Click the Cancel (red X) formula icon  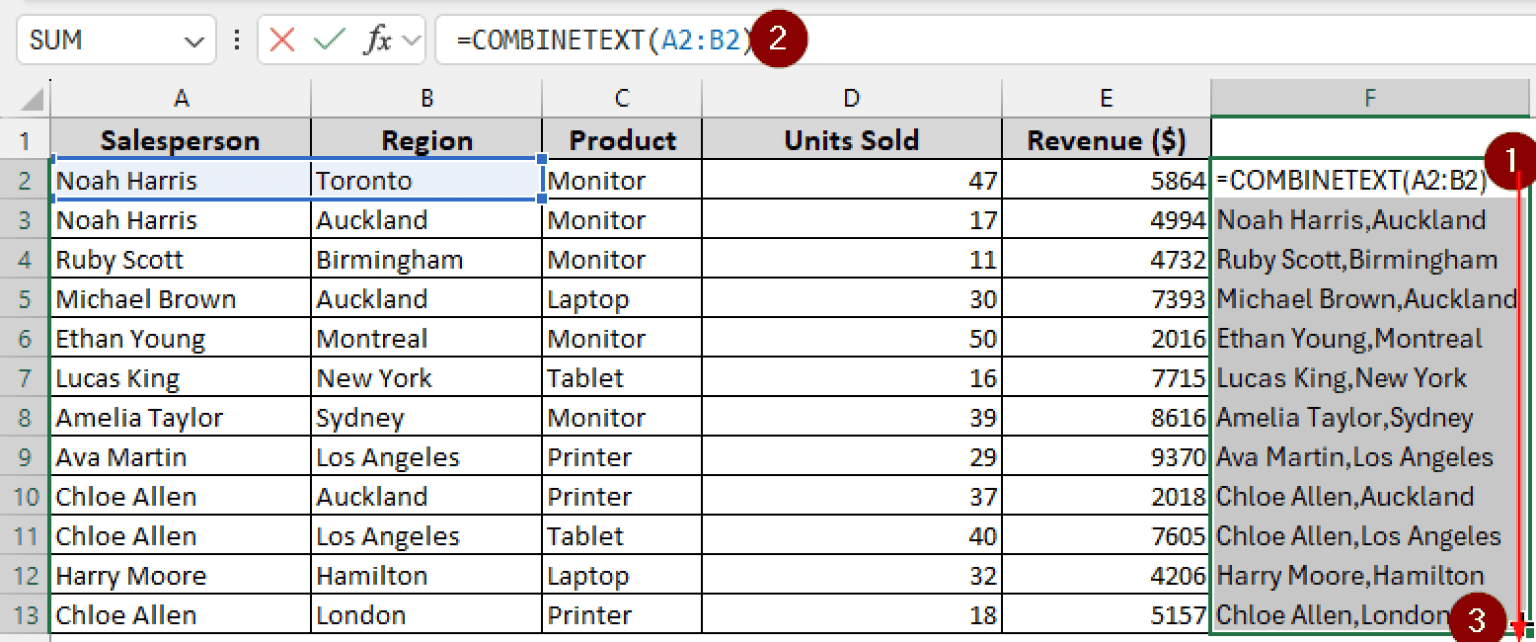(283, 39)
